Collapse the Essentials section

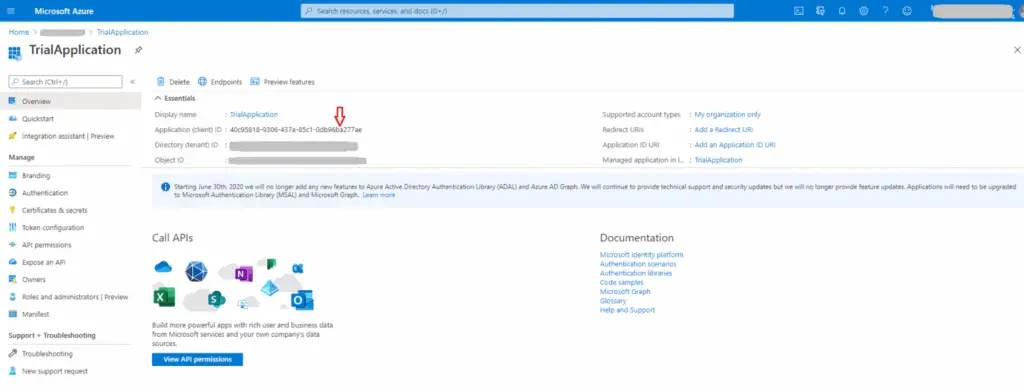175,98
